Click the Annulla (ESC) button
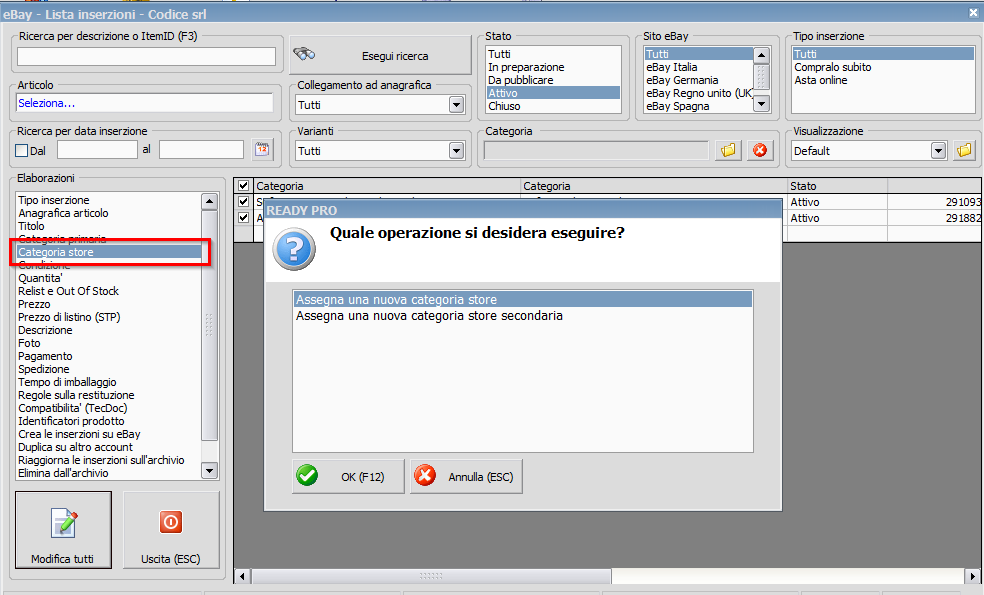 point(466,476)
